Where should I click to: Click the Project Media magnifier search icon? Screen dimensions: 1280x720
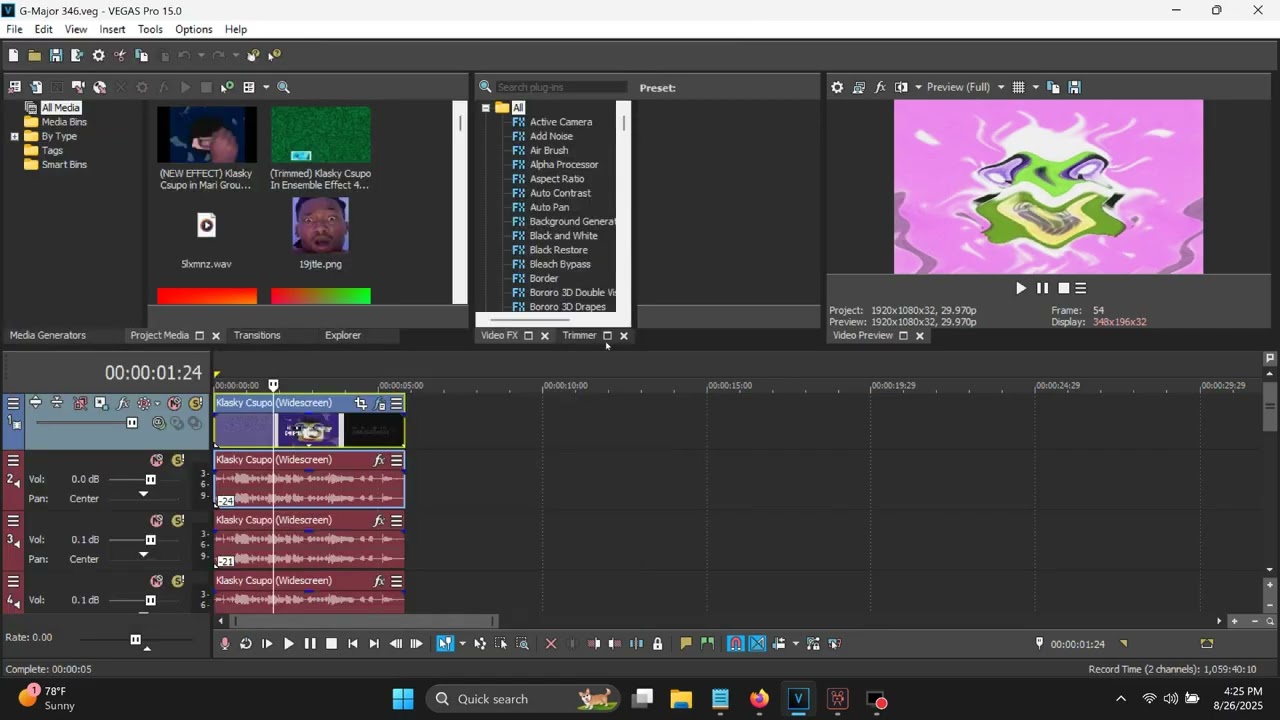(x=283, y=87)
